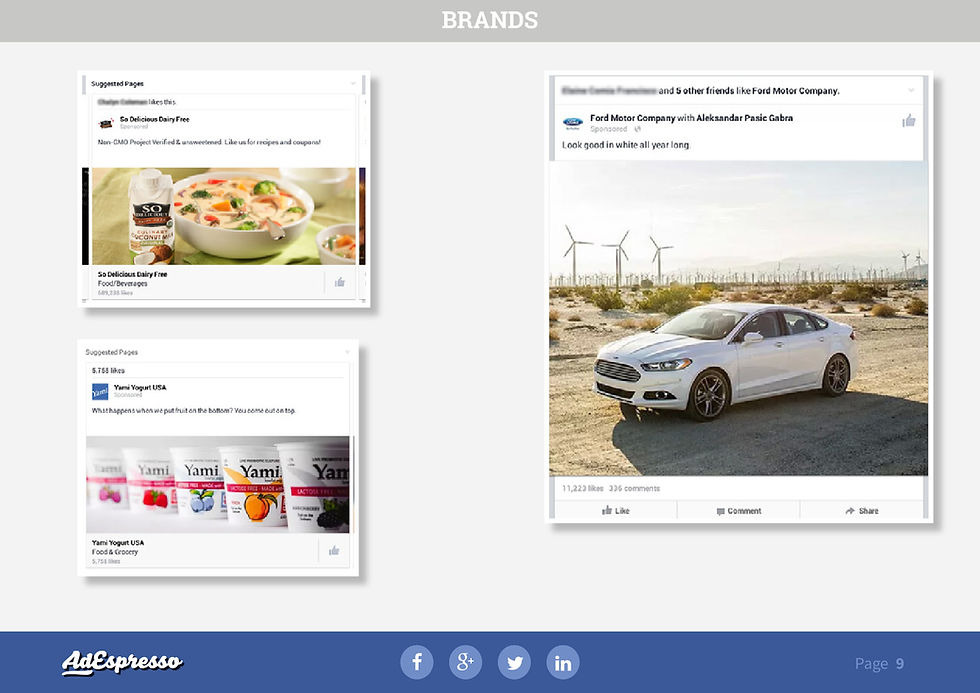Viewport: 980px width, 693px height.
Task: Click 'So Delicious Dairy Free' caption below soup image
Action: point(132,274)
